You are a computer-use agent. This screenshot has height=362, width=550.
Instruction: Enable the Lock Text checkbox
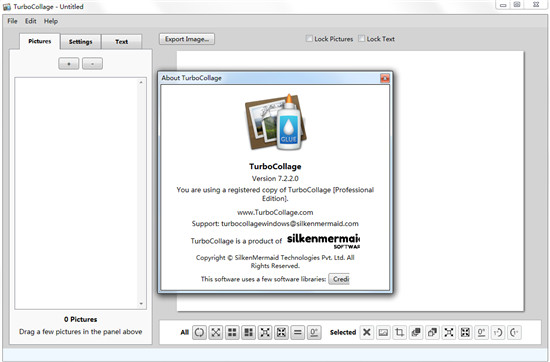pos(361,39)
